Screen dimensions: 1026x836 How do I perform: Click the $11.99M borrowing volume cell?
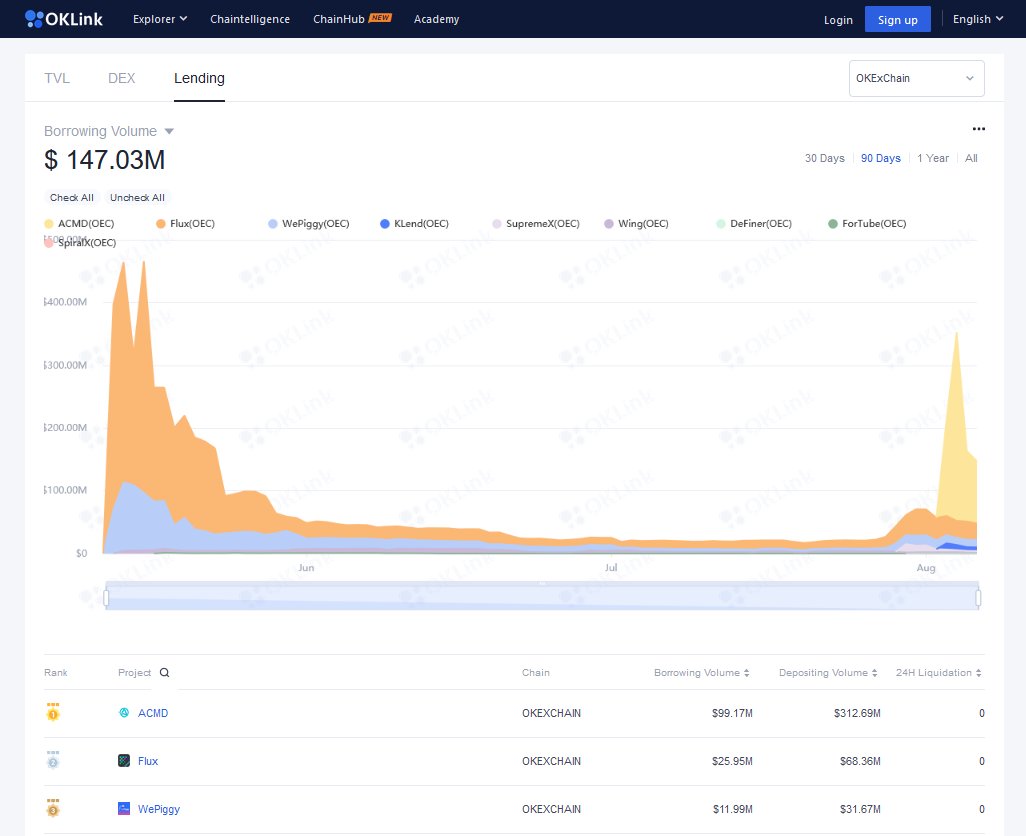coord(733,809)
